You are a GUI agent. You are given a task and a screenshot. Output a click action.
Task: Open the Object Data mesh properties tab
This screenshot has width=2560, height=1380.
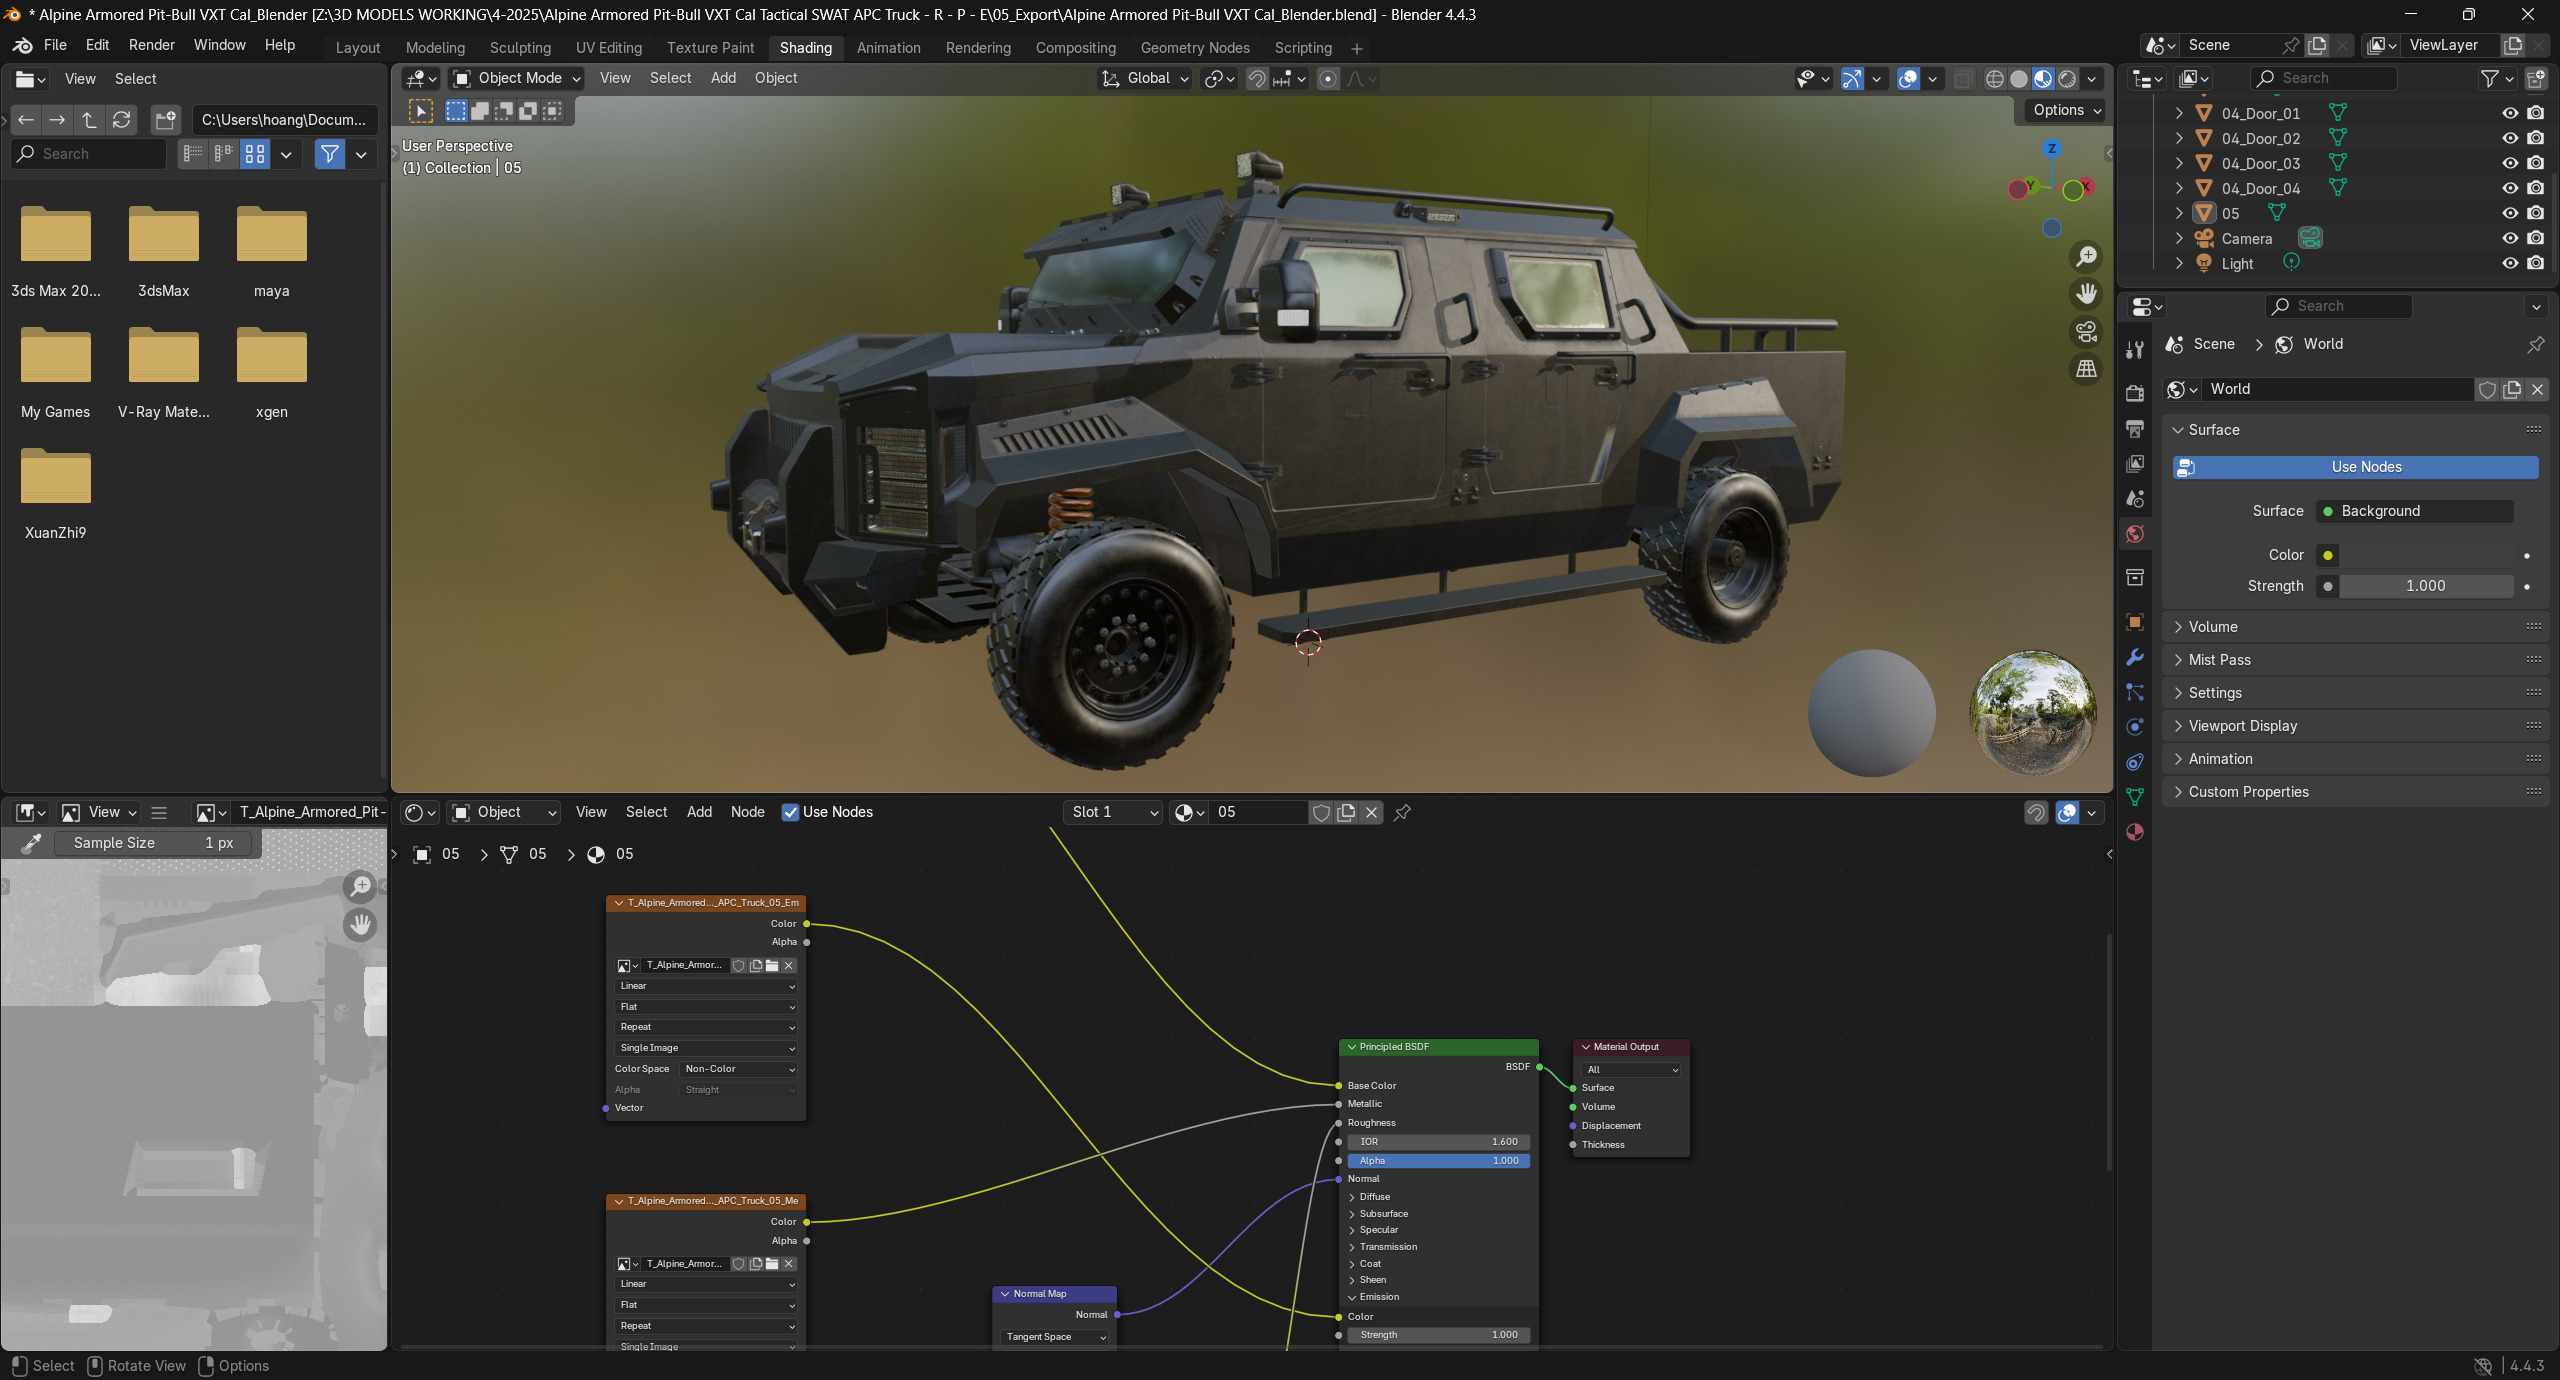coord(2135,797)
